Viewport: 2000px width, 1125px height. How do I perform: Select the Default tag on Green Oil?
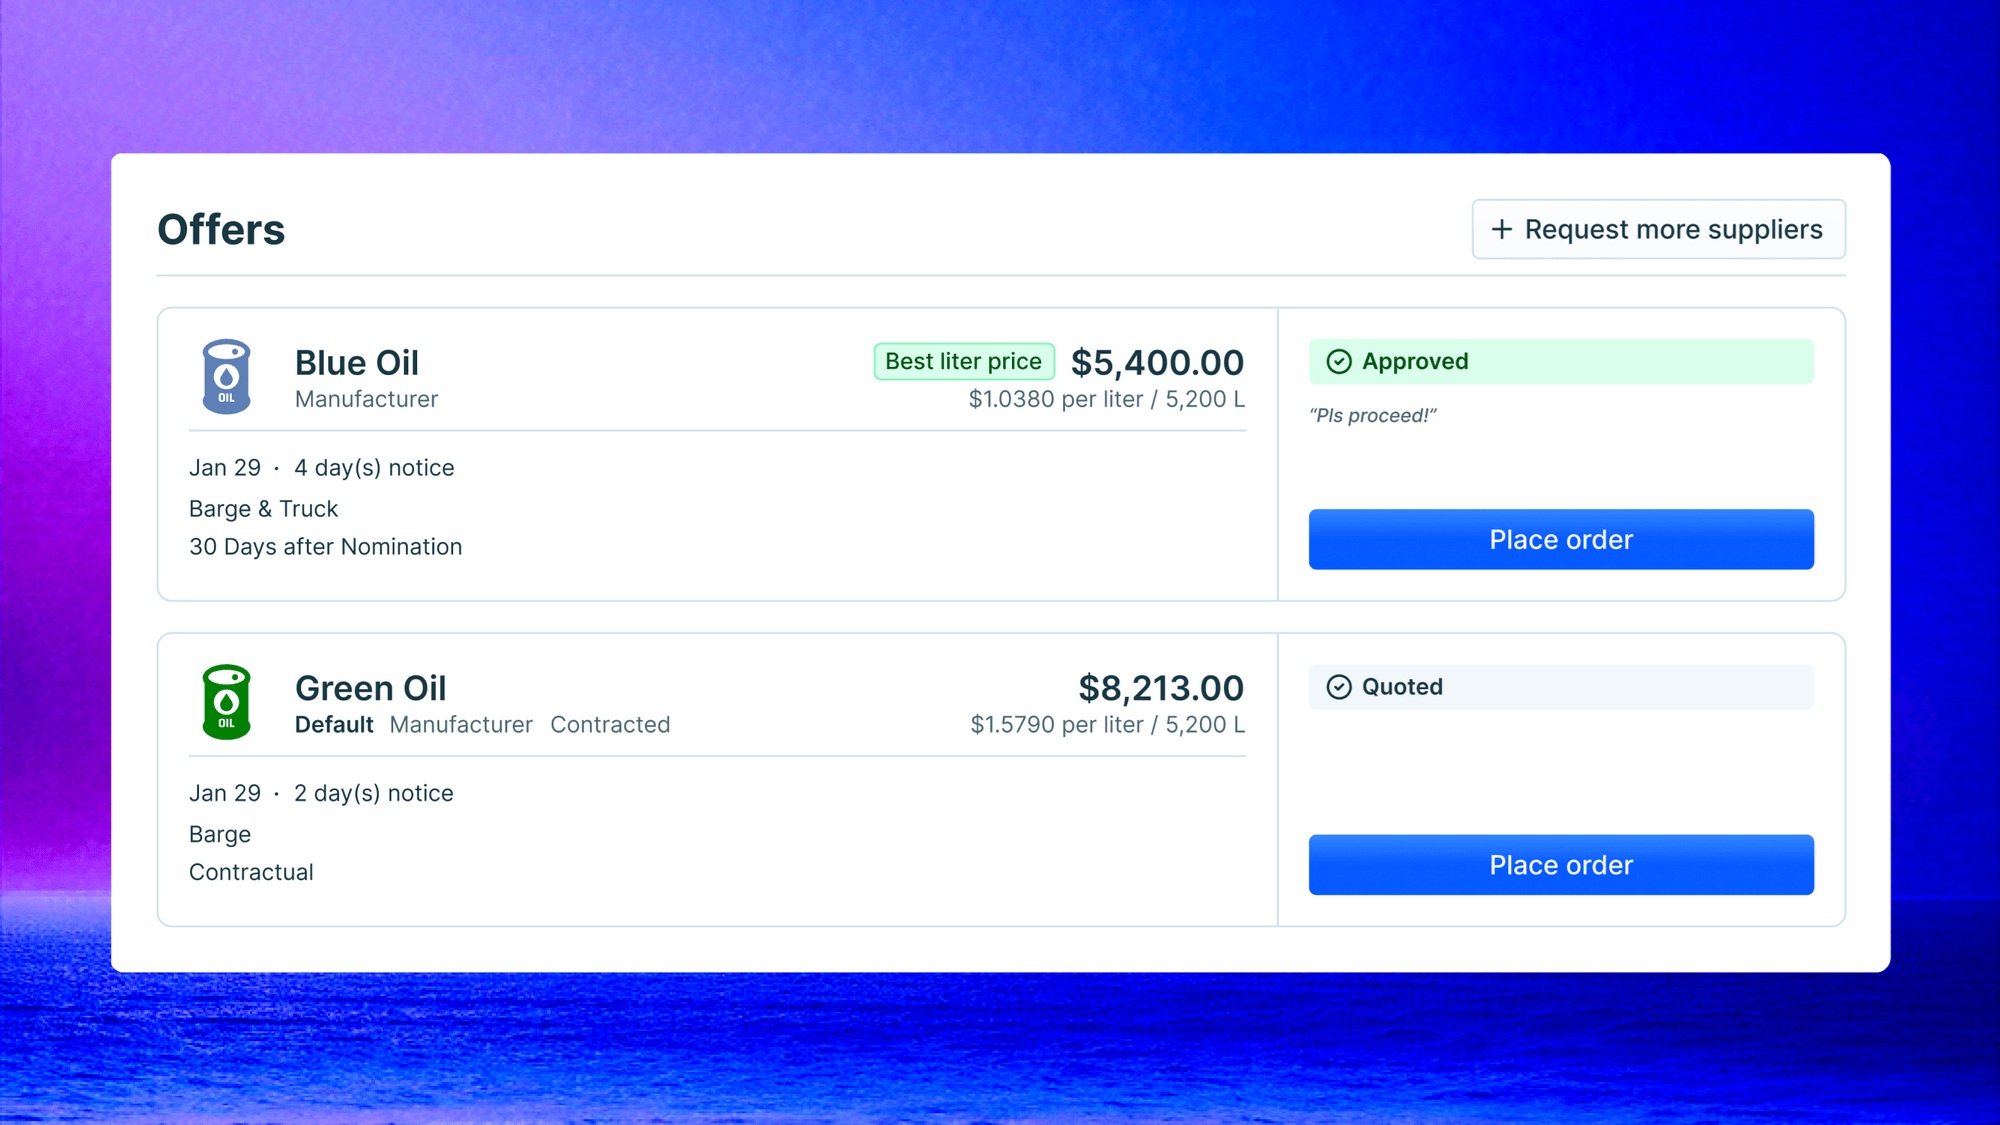point(334,725)
